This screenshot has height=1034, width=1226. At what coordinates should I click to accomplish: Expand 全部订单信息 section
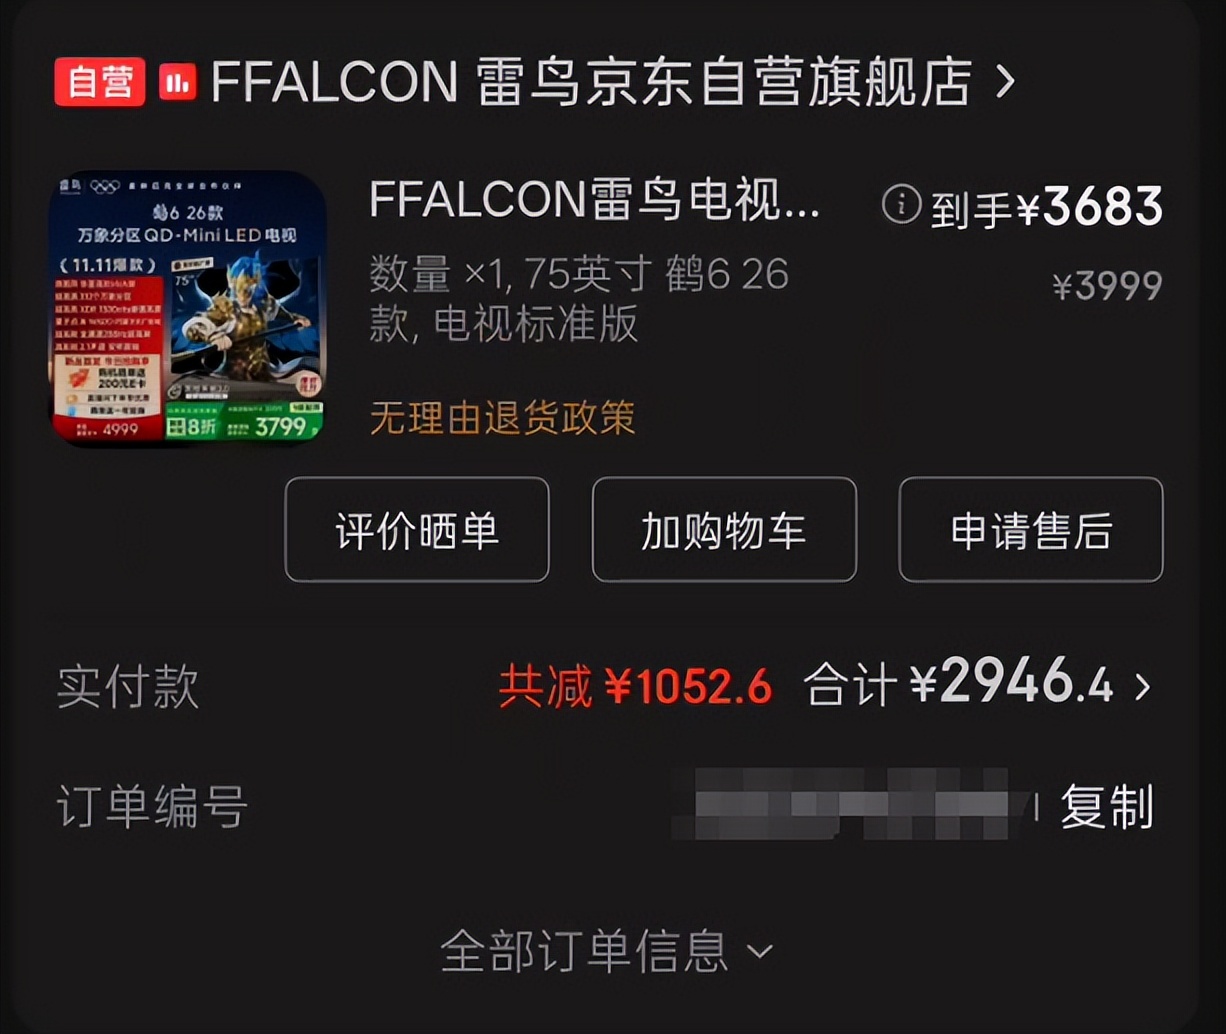[x=607, y=951]
